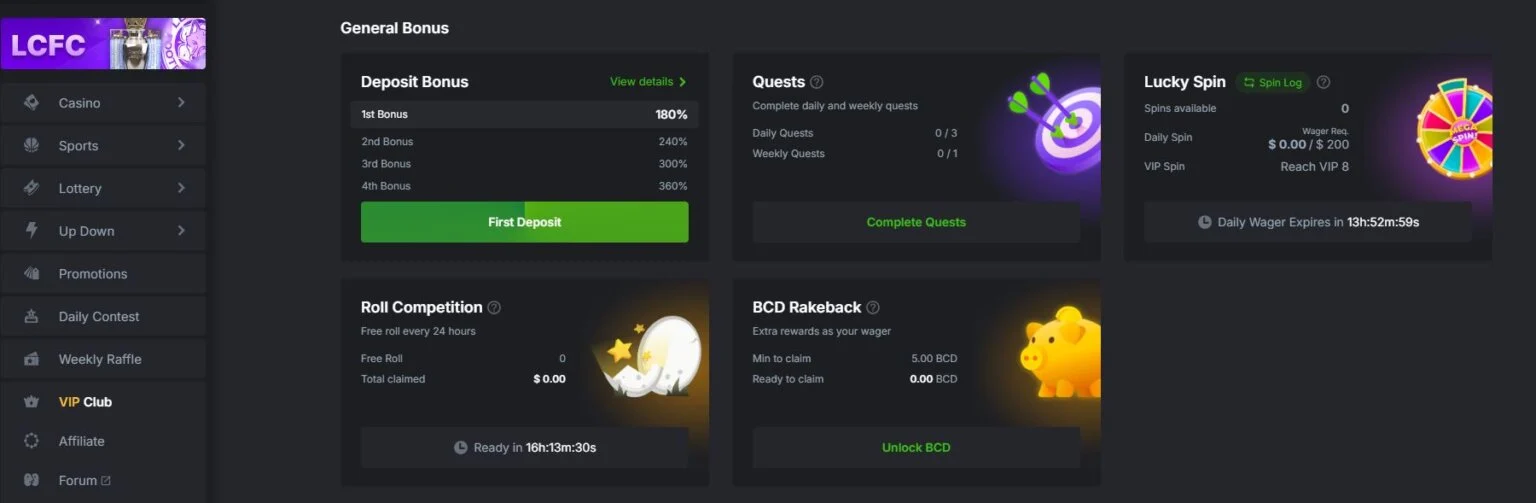Expand the Sports submenu arrow
Screen dimensions: 1536x503
tap(181, 146)
